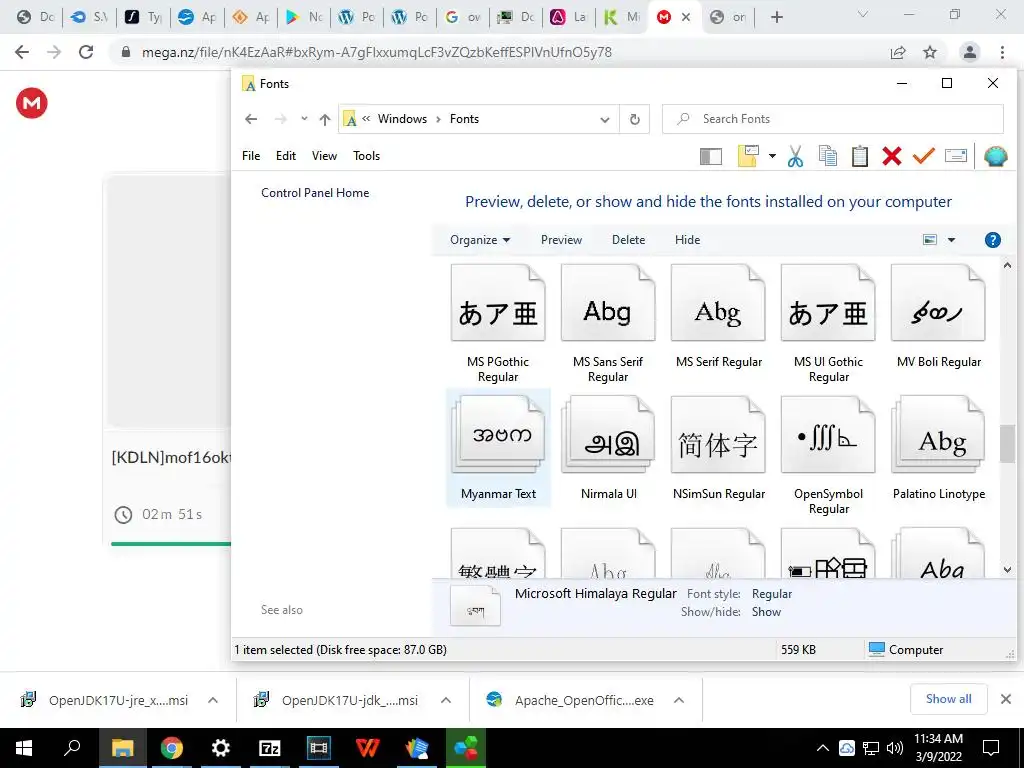
Task: Select NSimSun Regular font
Action: 718,448
